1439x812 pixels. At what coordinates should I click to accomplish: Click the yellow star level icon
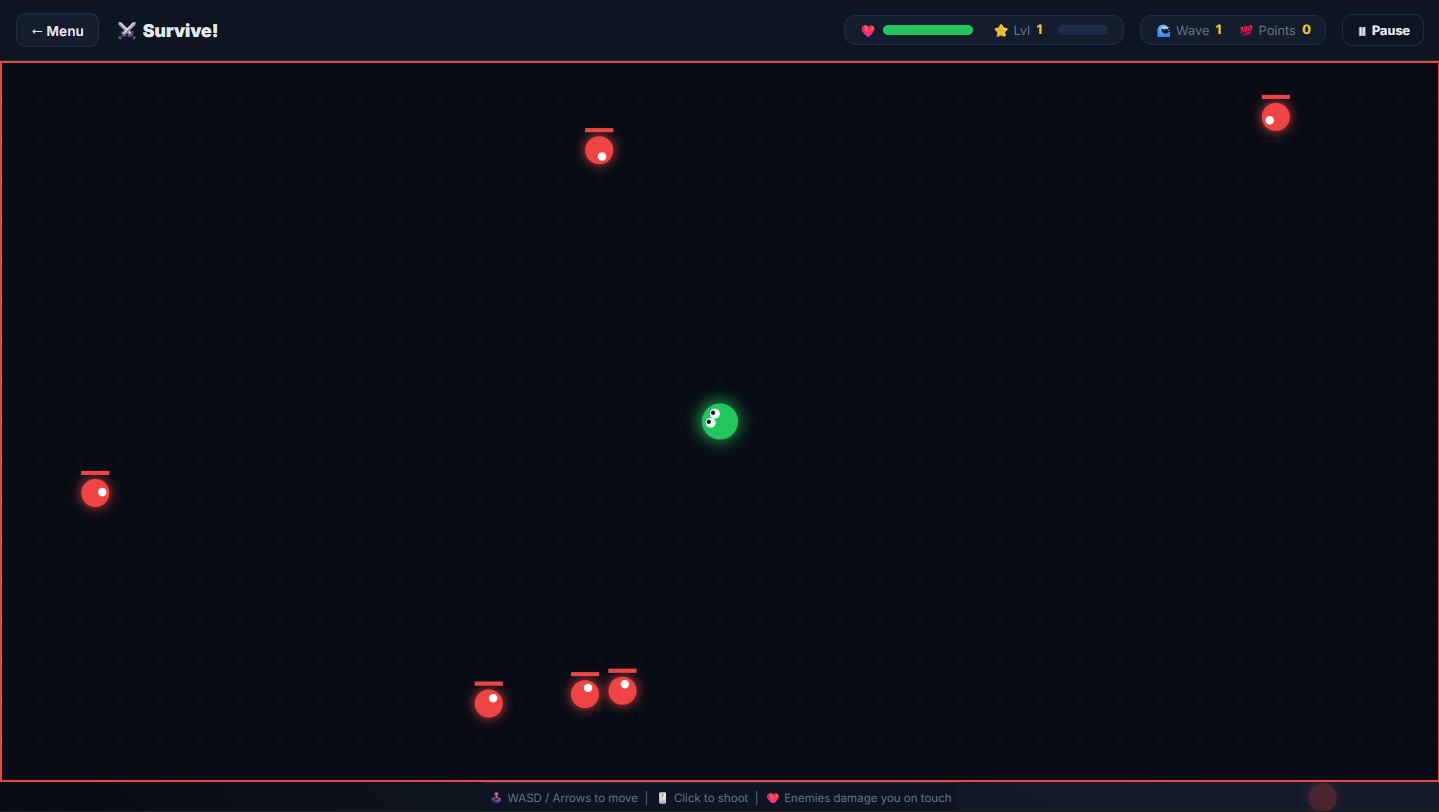(1001, 30)
